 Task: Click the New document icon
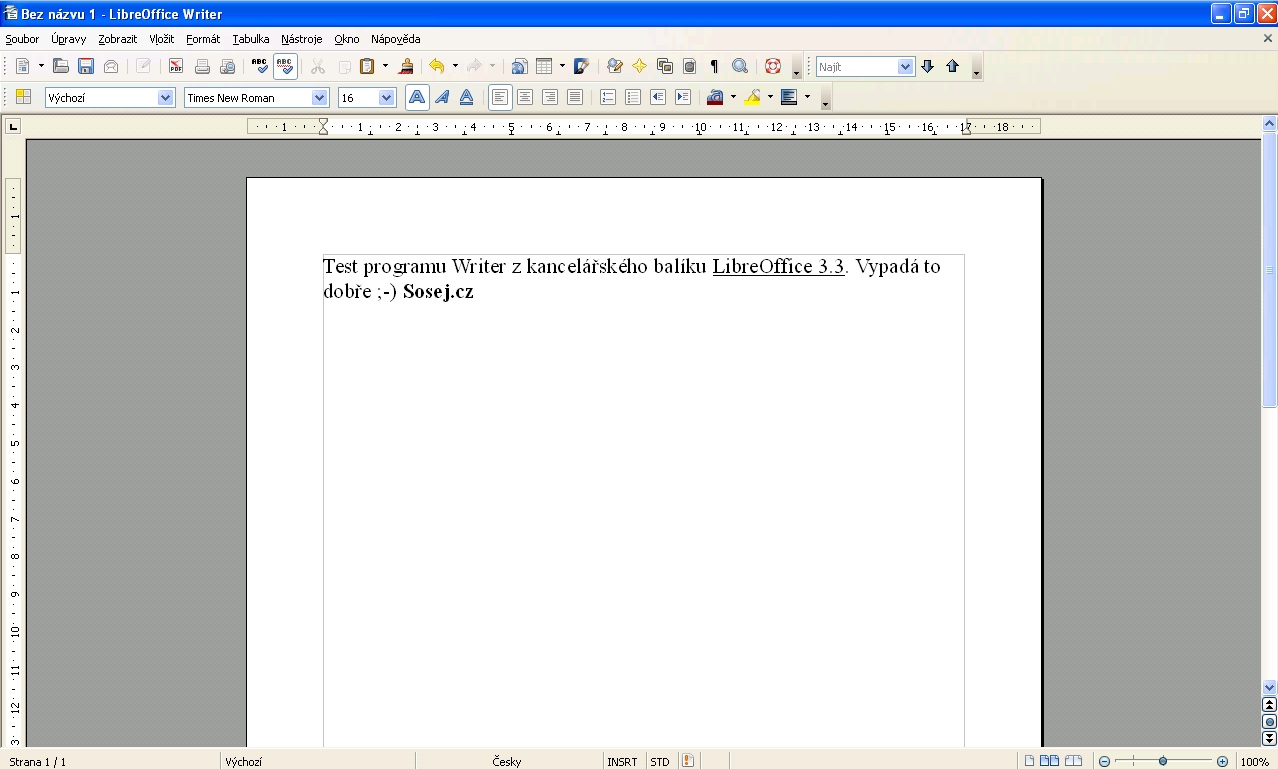23,67
